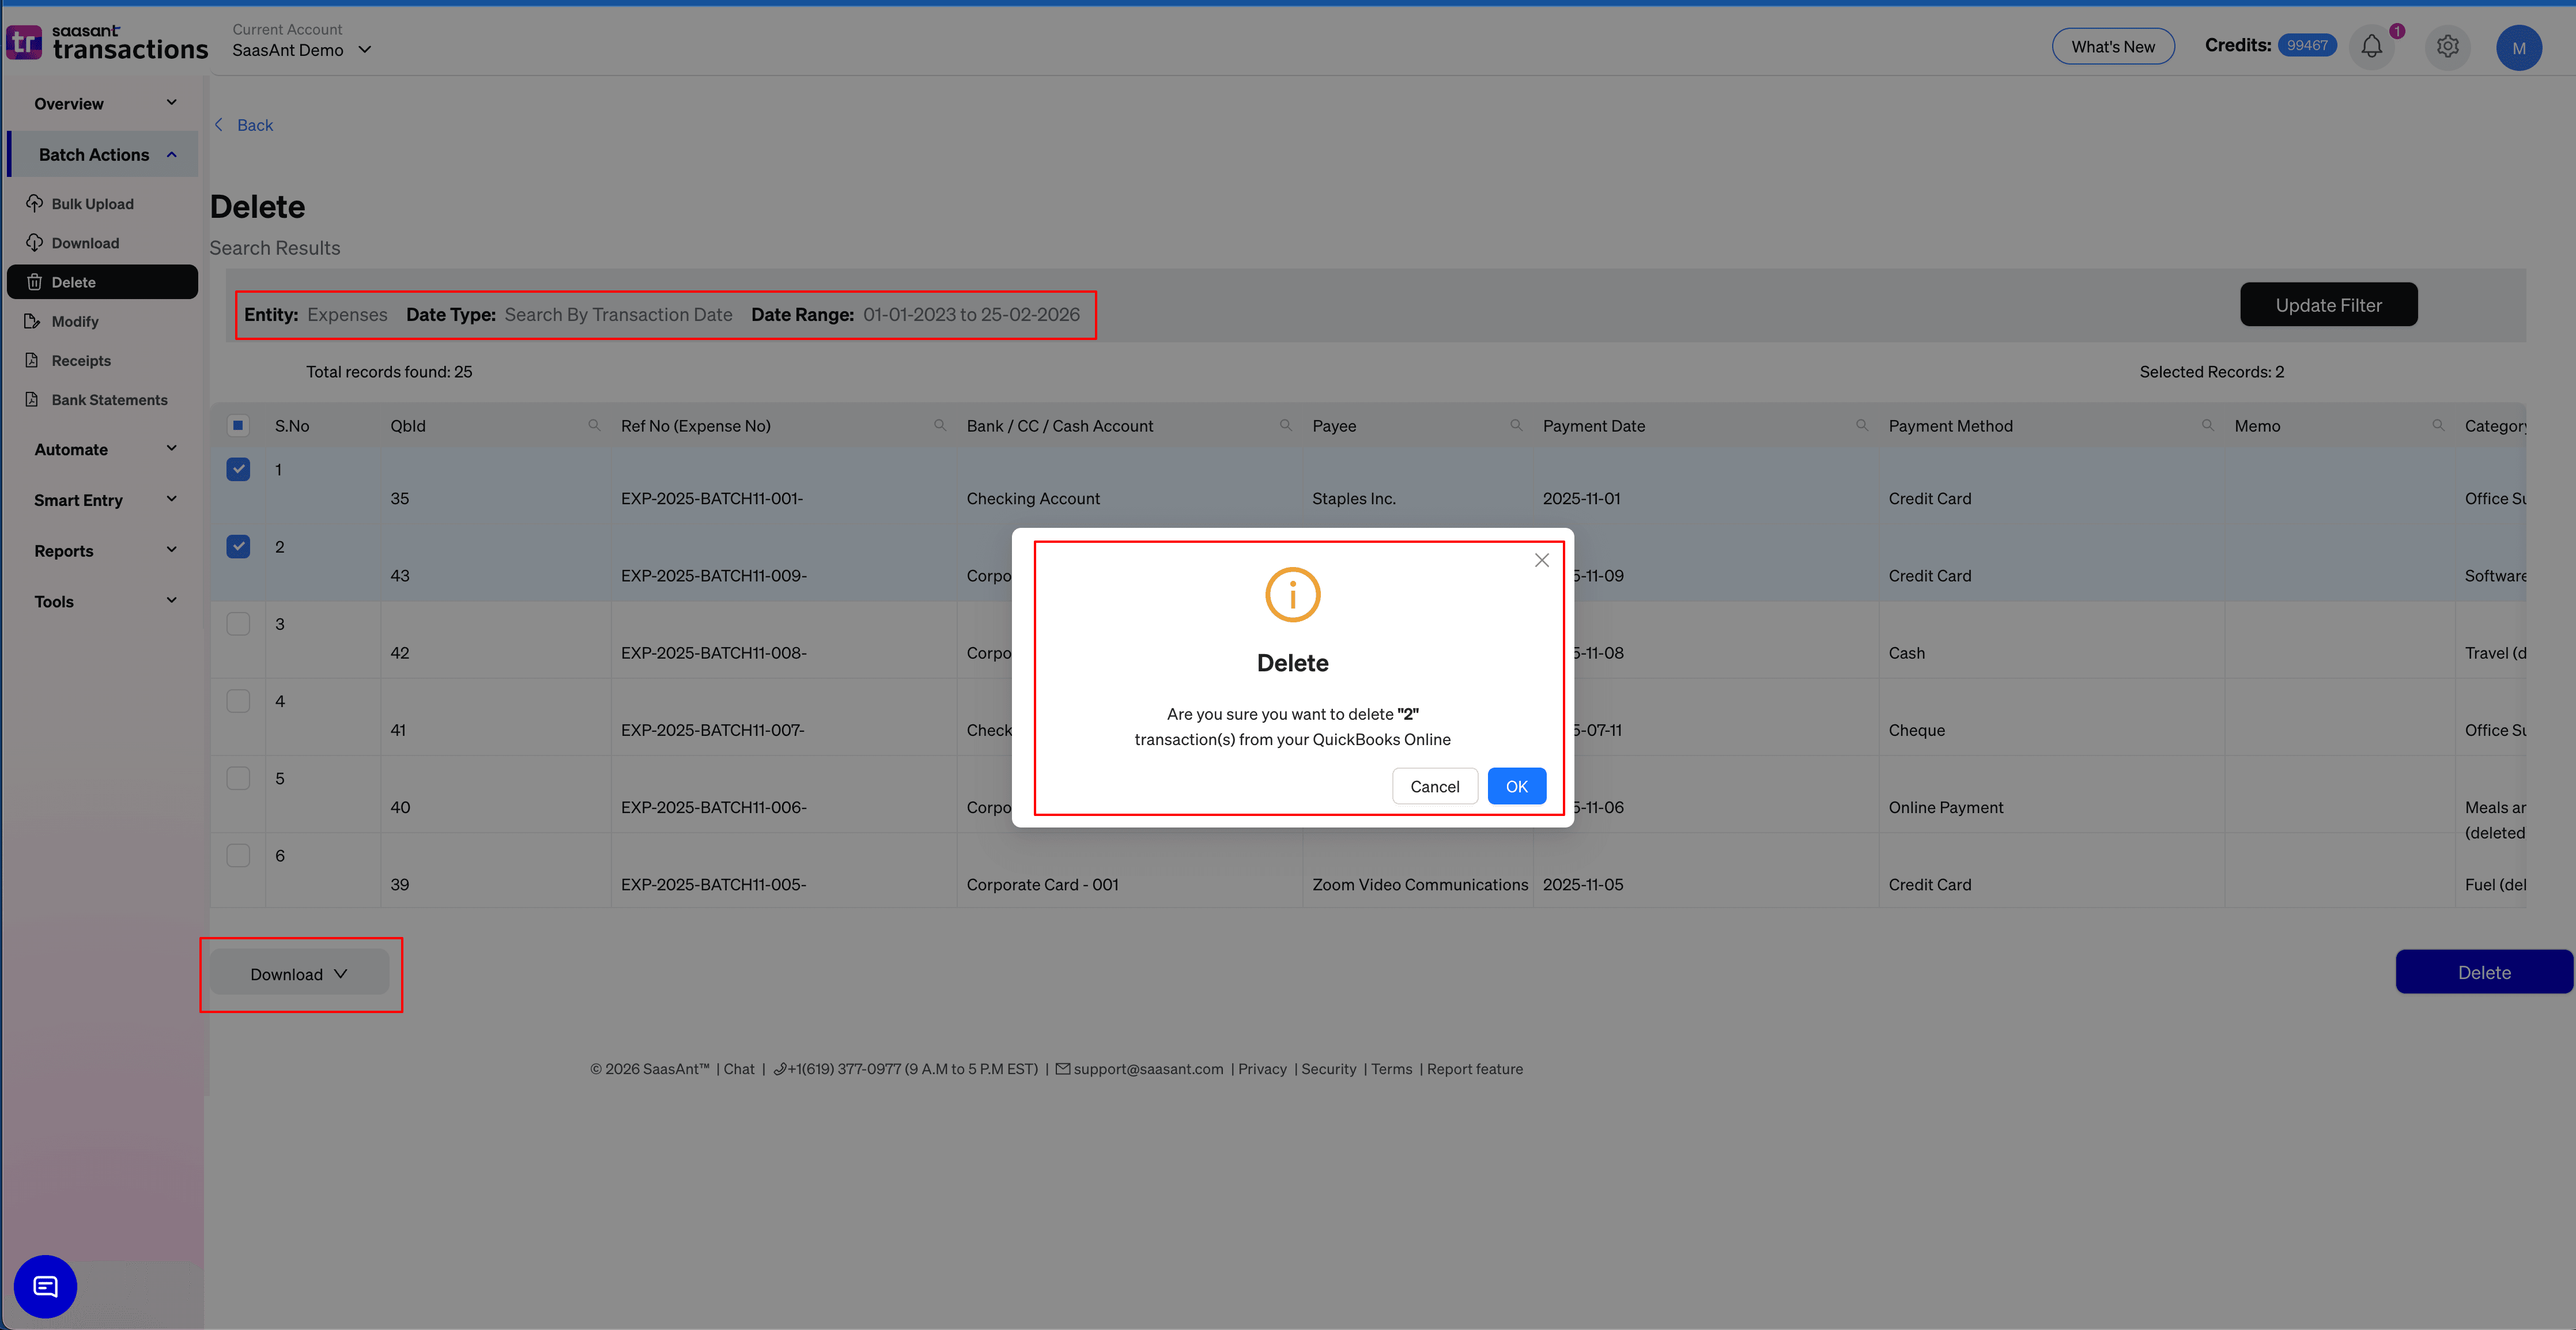Image resolution: width=2576 pixels, height=1330 pixels.
Task: Uncheck the row 1 checkbox
Action: tap(238, 468)
